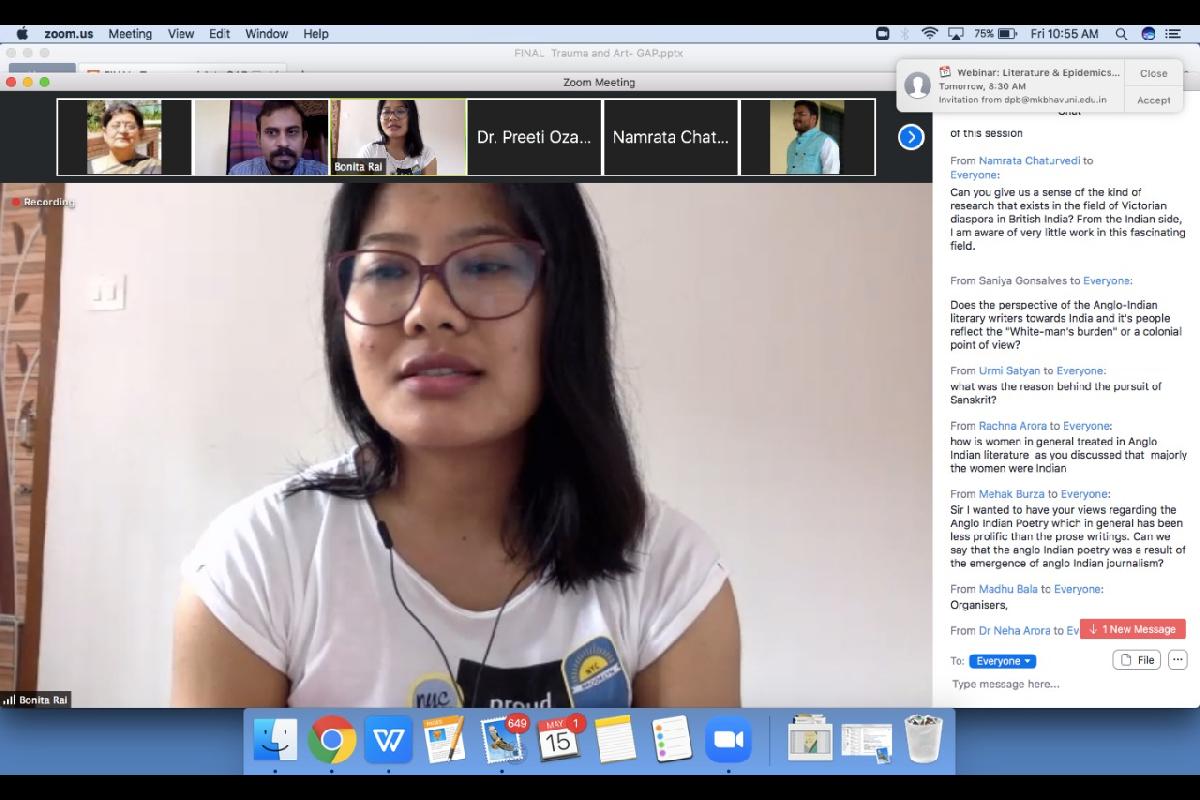Viewport: 1200px width, 800px height.
Task: Open the View menu in the menu bar
Action: pos(181,33)
